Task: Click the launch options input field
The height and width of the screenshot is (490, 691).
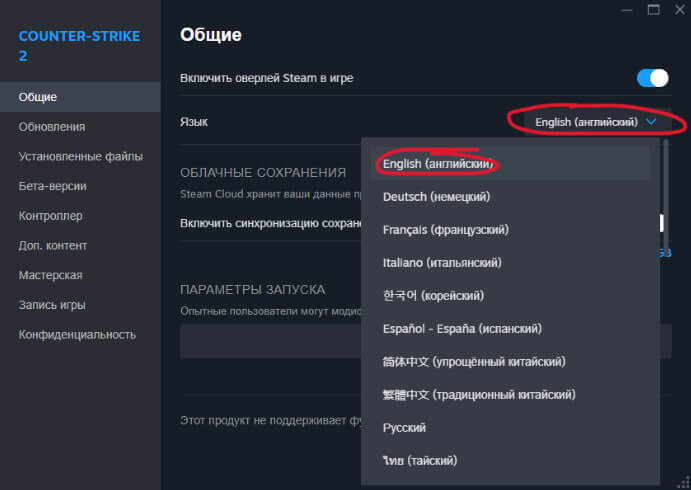Action: pos(270,342)
